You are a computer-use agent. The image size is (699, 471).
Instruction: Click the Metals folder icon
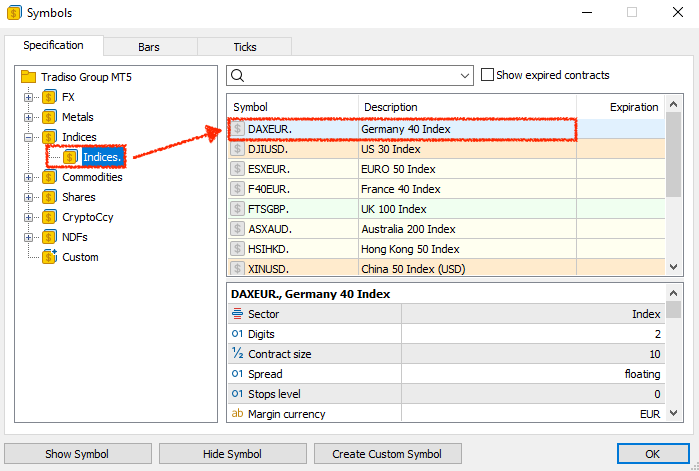[x=49, y=117]
